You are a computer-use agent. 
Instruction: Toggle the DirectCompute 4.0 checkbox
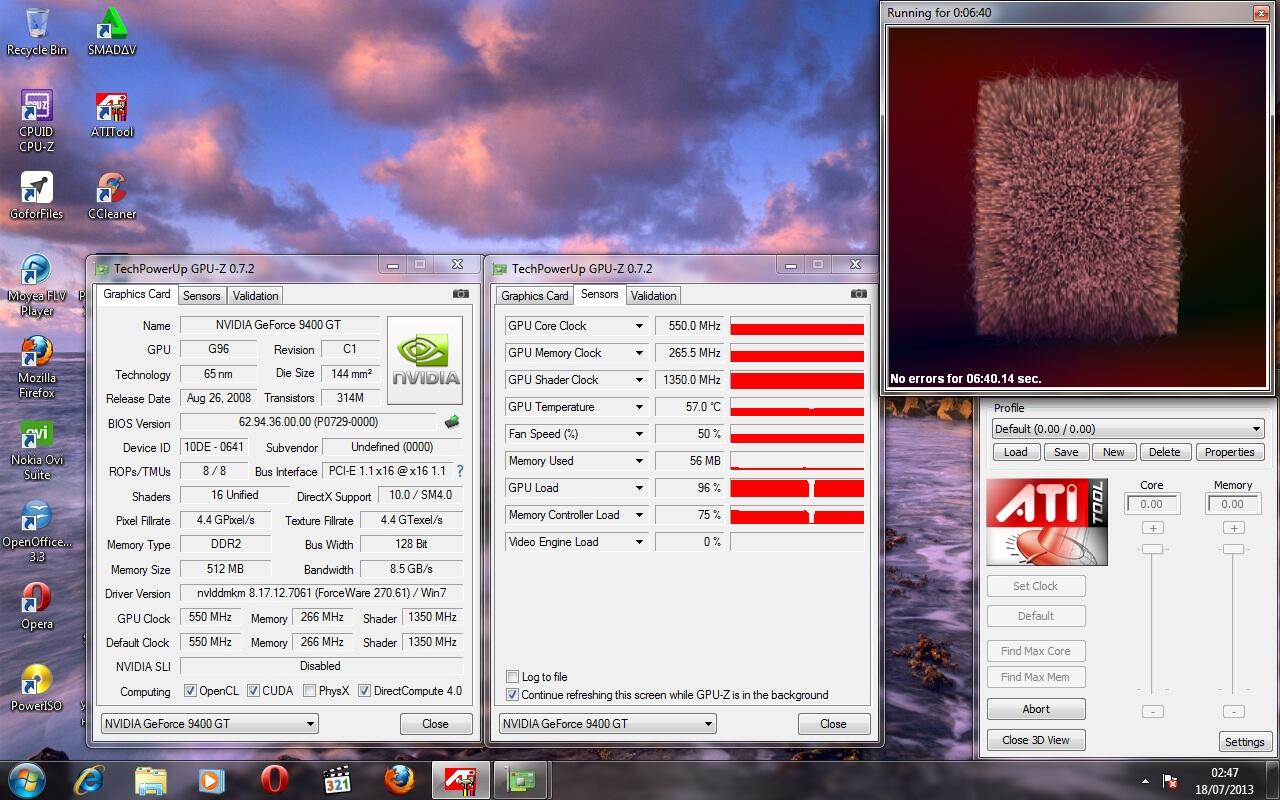coord(364,691)
